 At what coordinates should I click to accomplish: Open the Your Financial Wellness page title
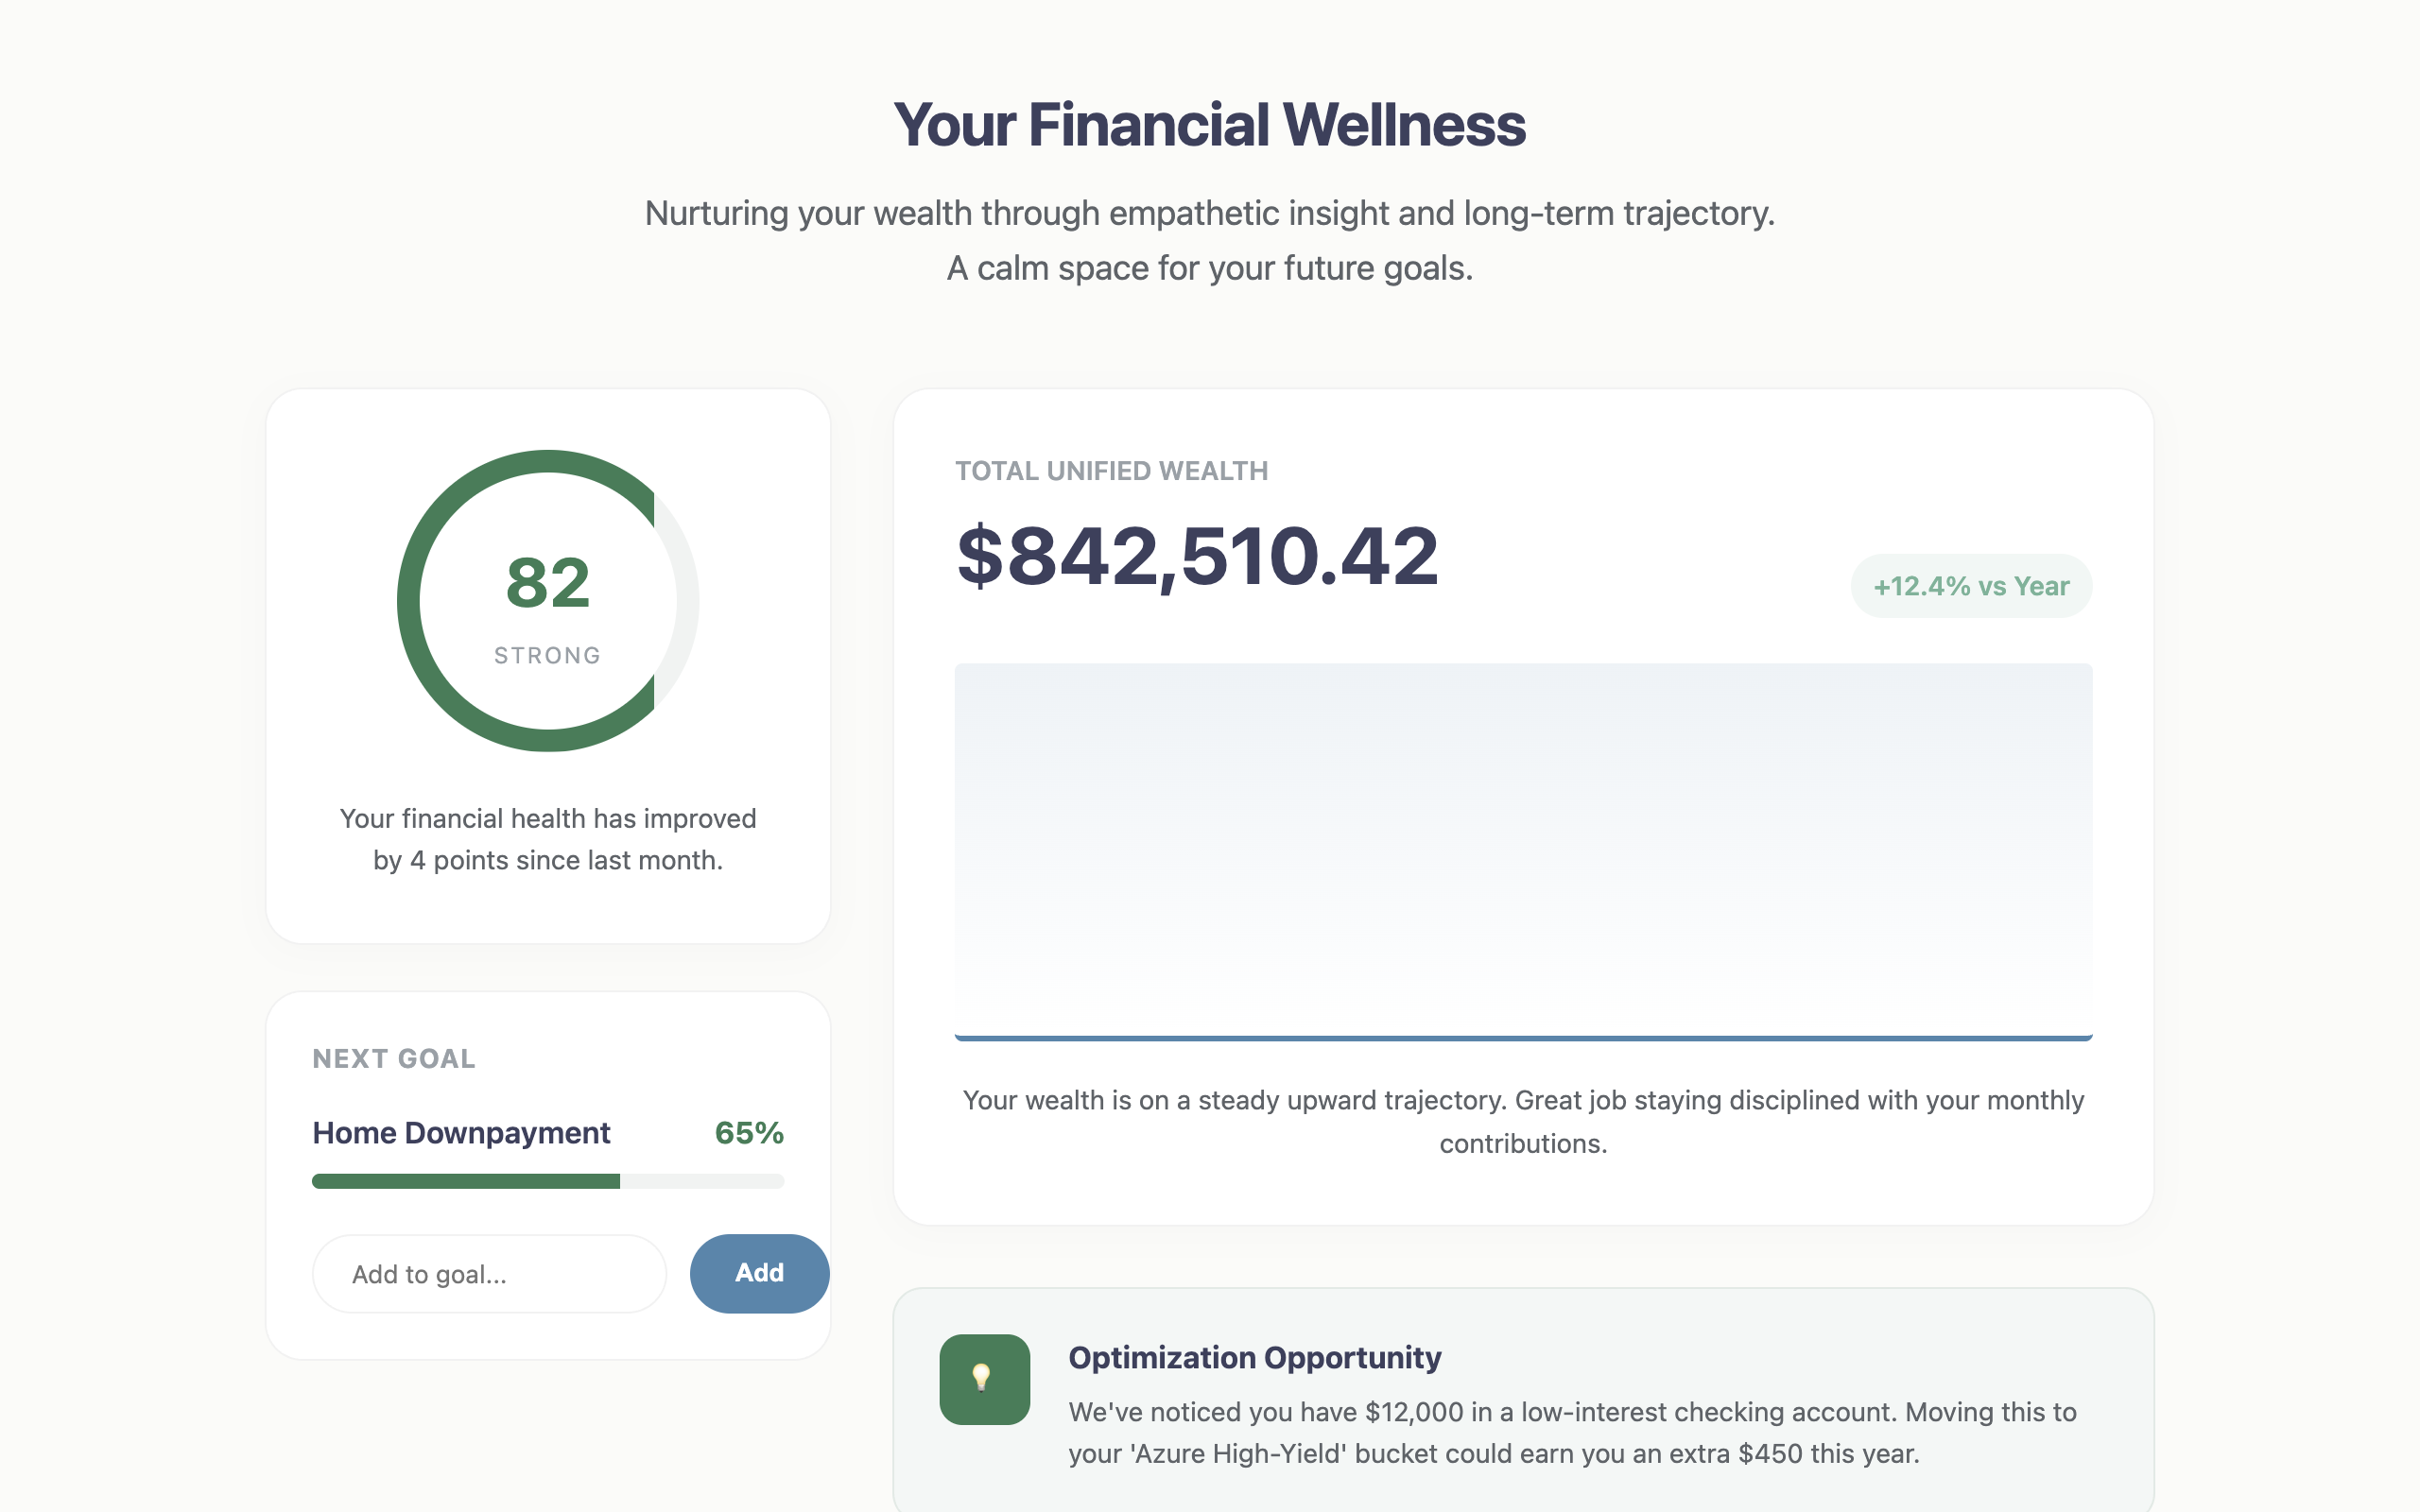[1209, 123]
